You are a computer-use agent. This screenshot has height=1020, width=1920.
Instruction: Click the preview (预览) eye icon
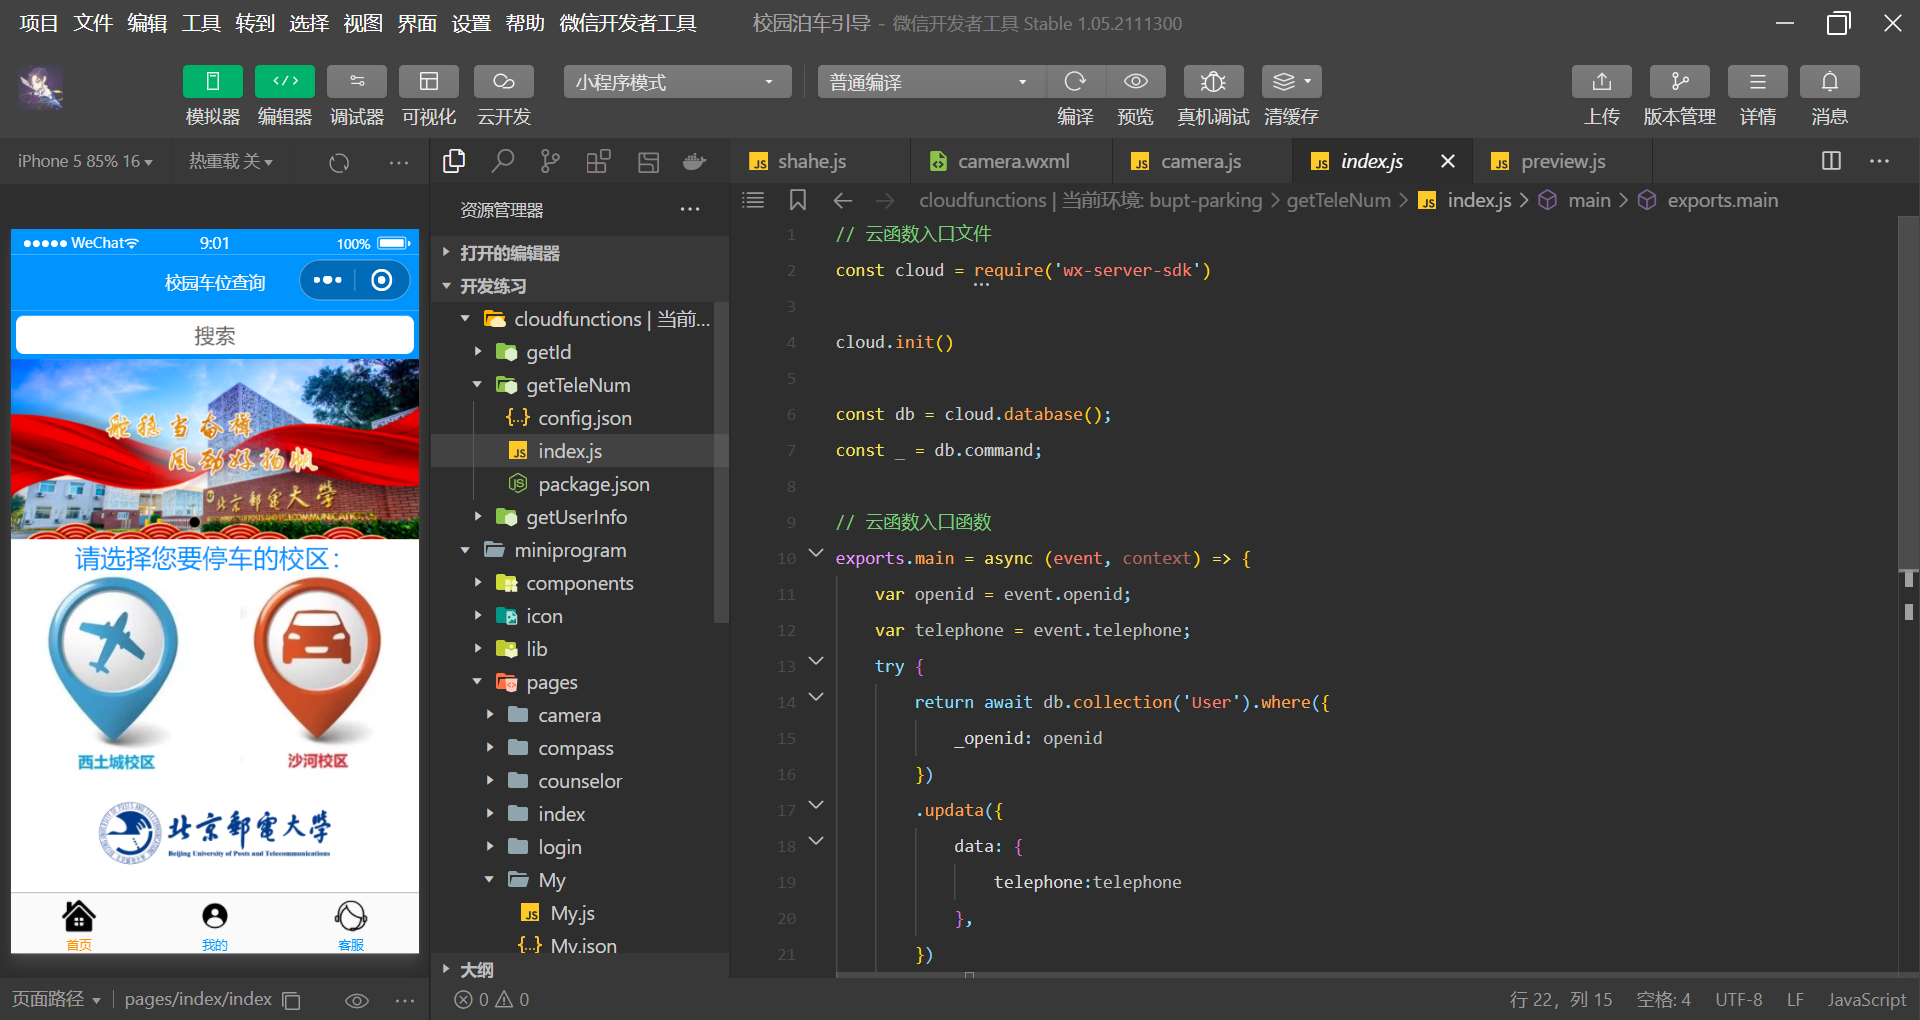point(1135,82)
